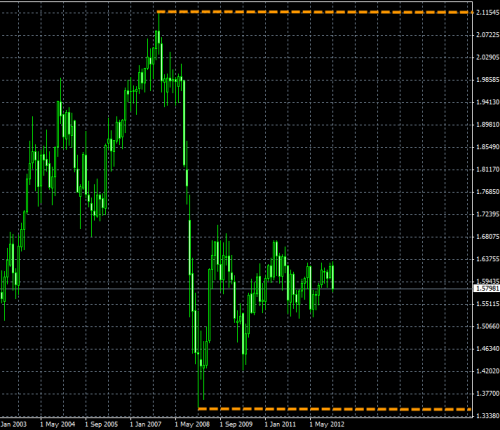Image resolution: width=500 pixels, height=430 pixels.
Task: Click the 1.55115 price axis label
Action: [488, 304]
